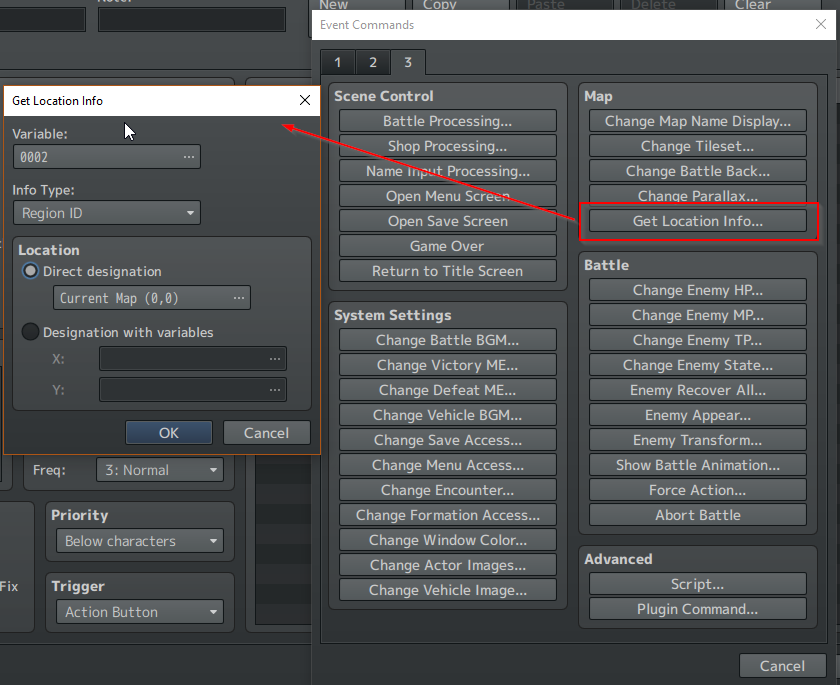Click Change Menu Access command
This screenshot has height=685, width=840.
pyautogui.click(x=447, y=465)
